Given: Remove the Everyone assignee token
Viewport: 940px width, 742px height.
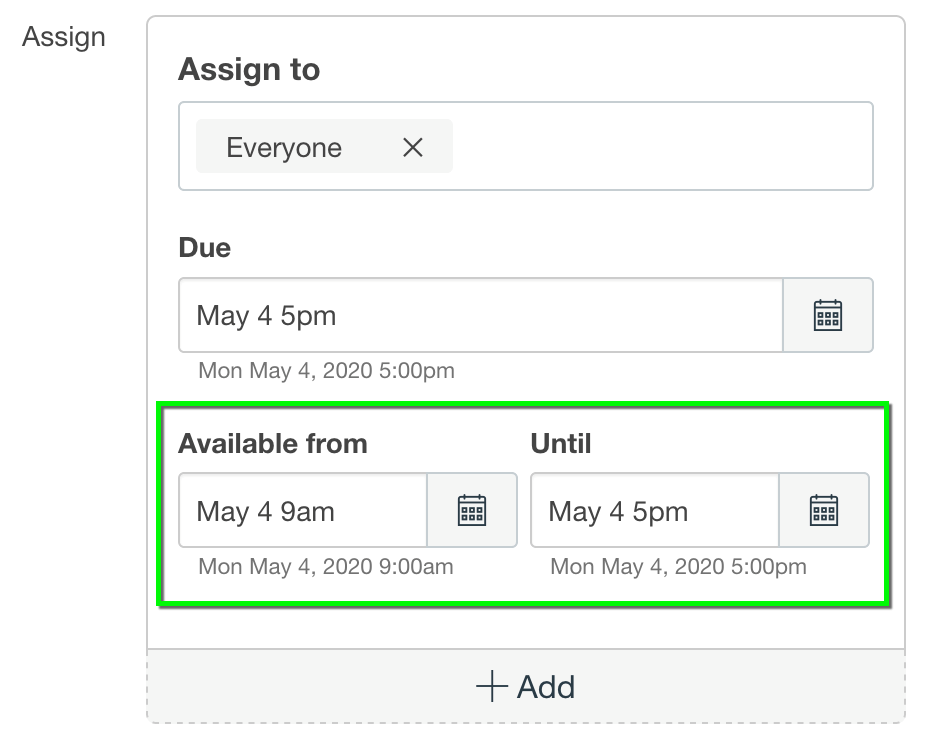Looking at the screenshot, I should 412,148.
